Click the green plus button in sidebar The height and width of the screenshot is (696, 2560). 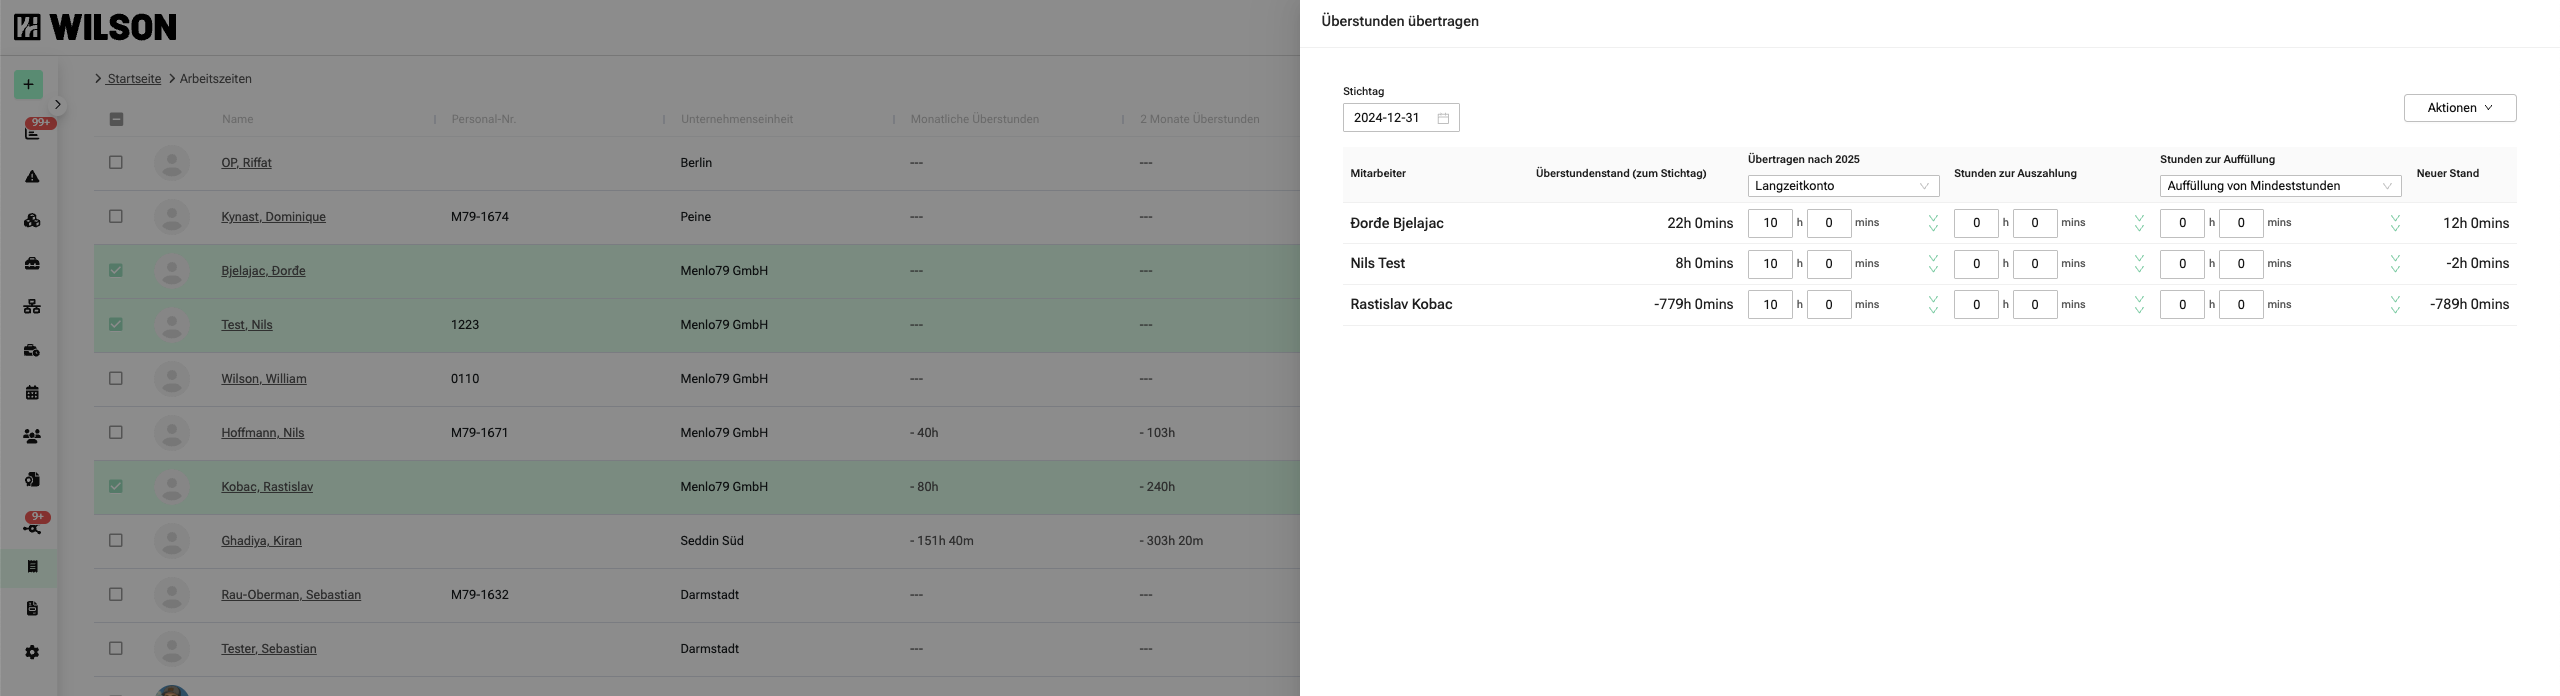coord(28,84)
